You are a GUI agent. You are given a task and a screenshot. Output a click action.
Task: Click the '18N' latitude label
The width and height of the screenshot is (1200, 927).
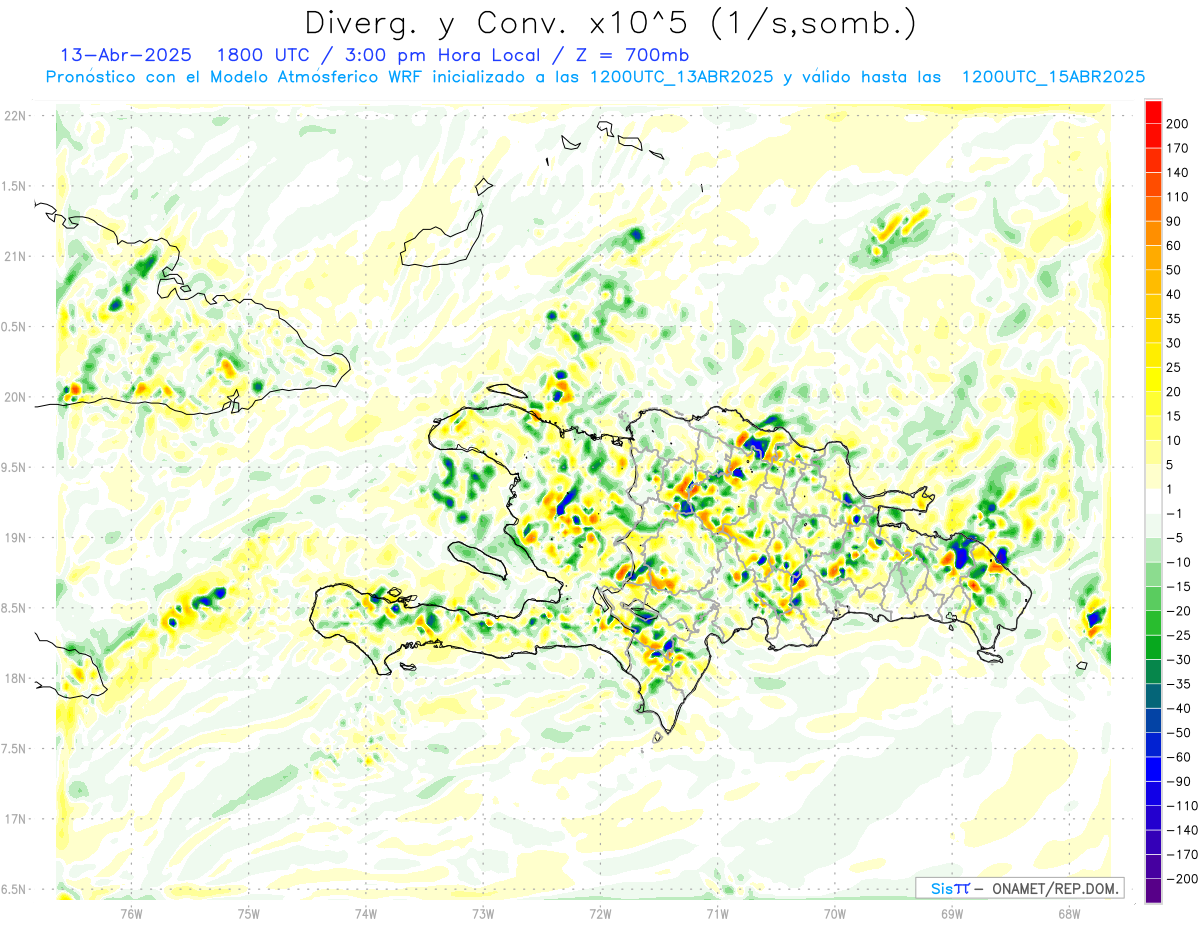(x=14, y=678)
